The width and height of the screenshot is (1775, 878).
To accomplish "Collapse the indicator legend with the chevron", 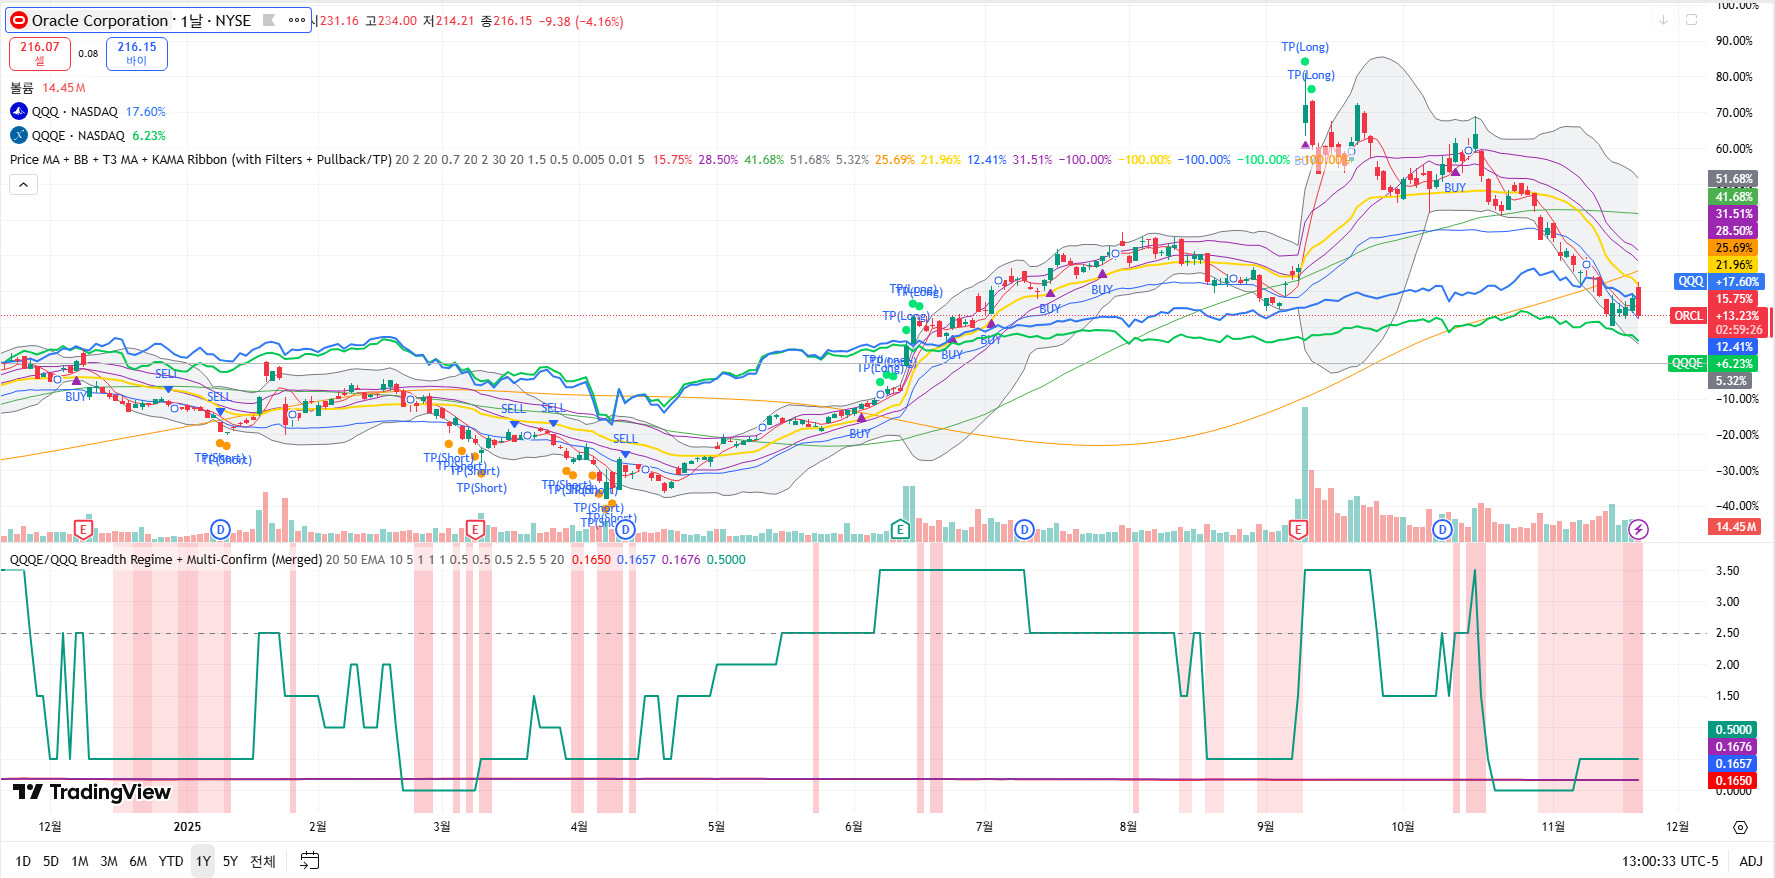I will click(23, 184).
